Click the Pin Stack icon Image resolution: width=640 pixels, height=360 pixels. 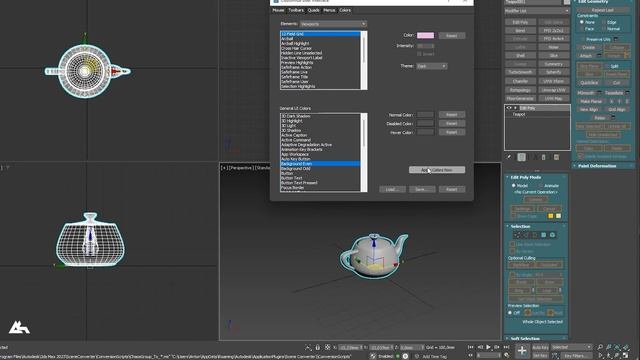(509, 157)
